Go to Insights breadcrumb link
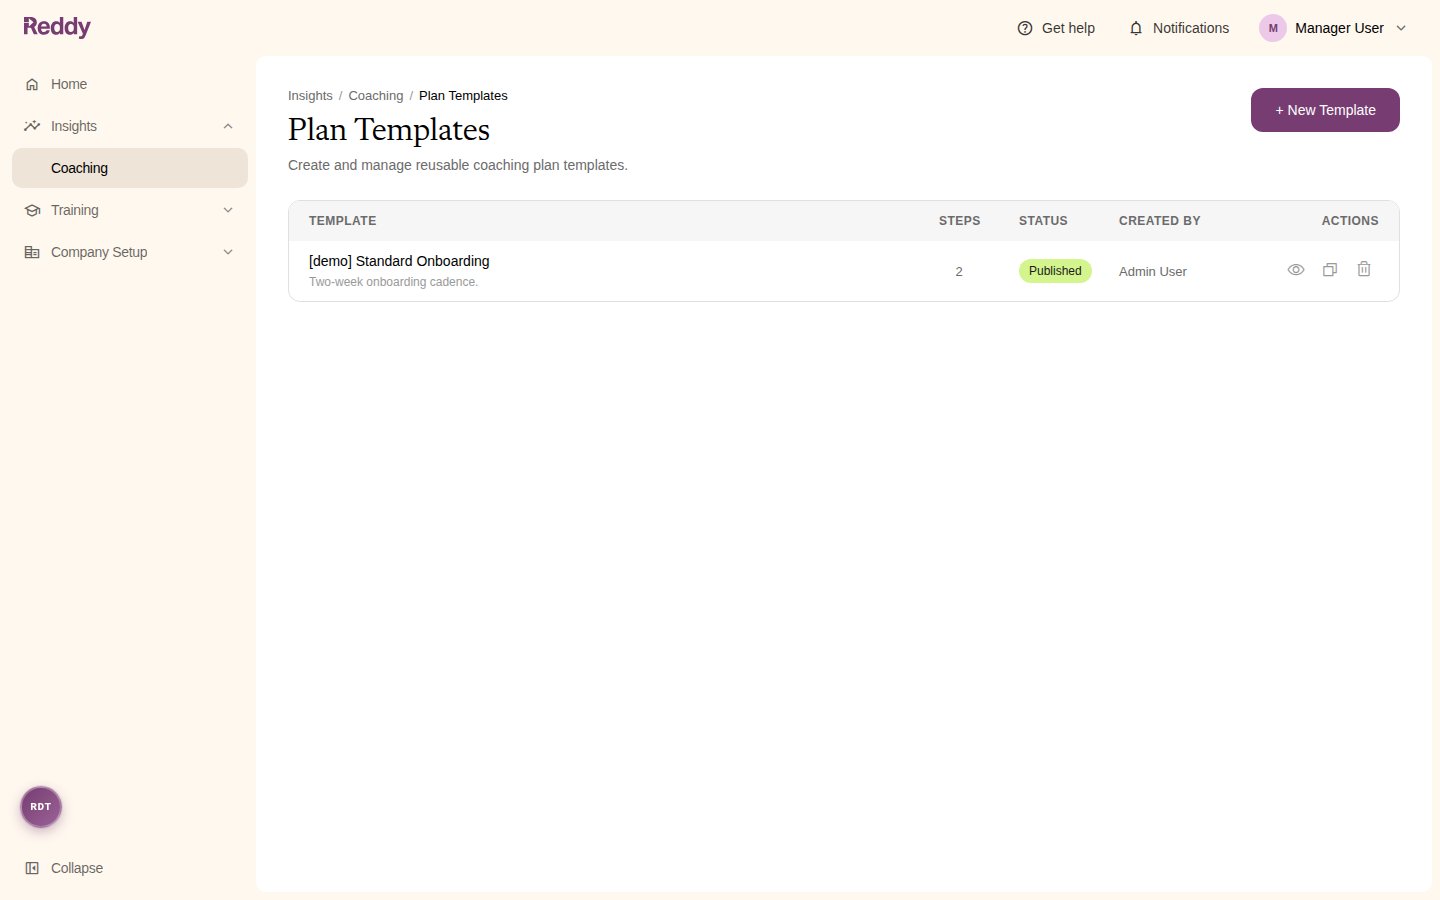This screenshot has width=1440, height=900. click(310, 96)
